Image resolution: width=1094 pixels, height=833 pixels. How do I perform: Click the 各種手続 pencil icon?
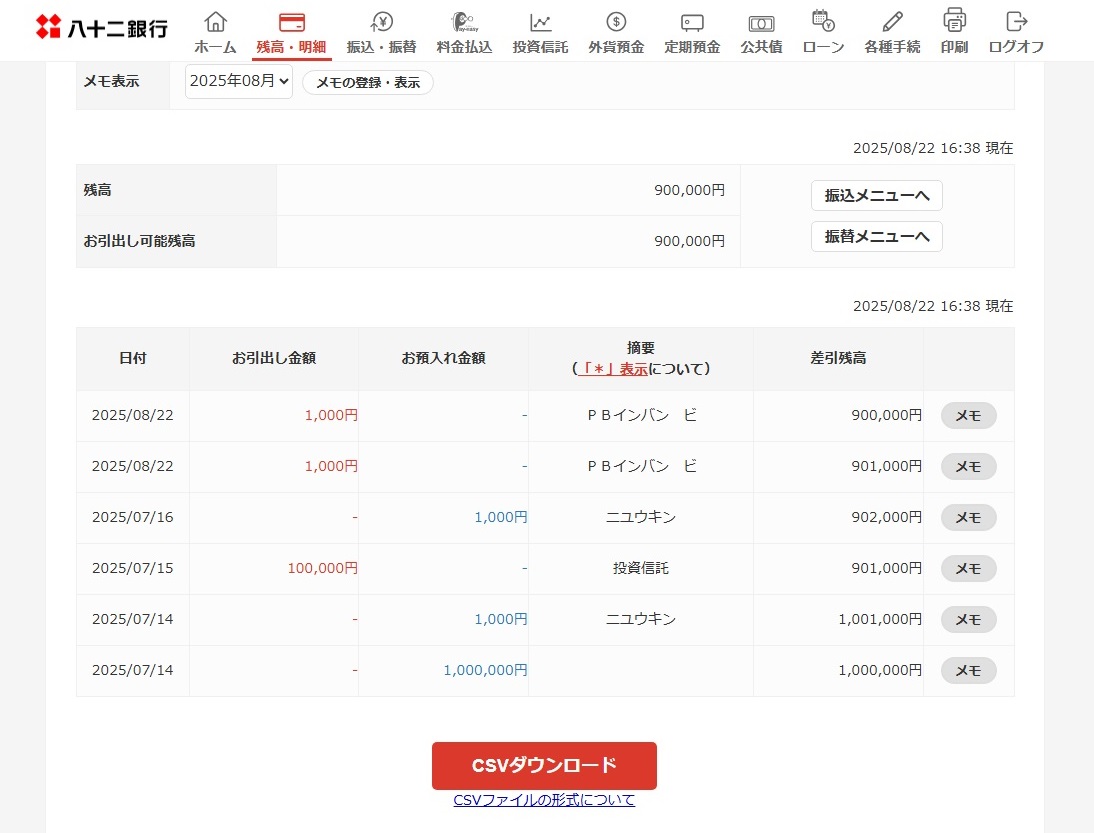point(892,22)
